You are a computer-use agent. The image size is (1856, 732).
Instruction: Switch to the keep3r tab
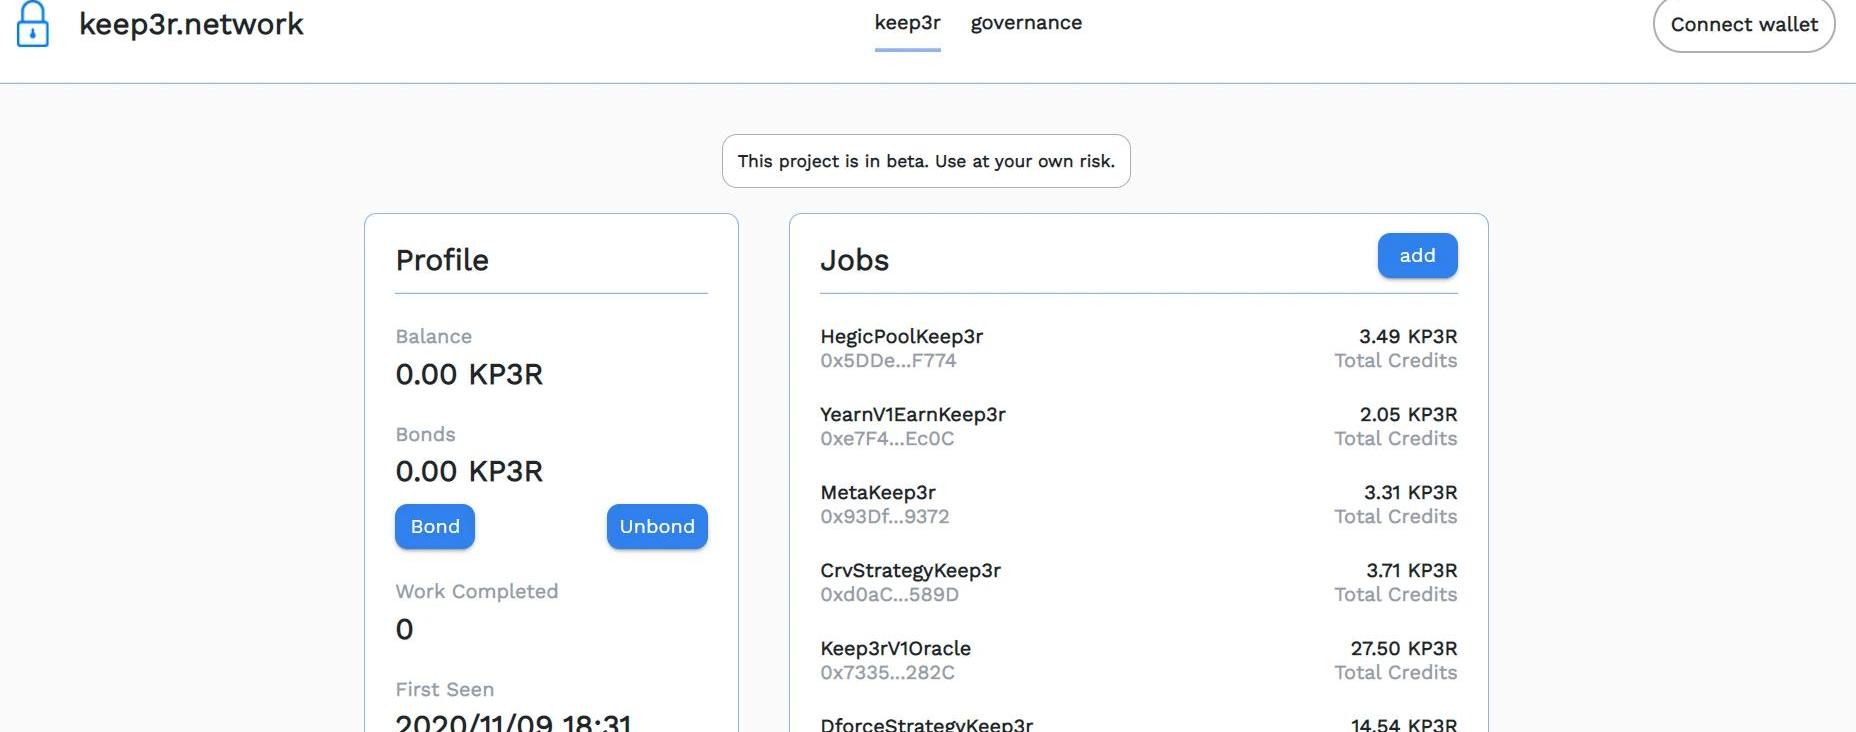coord(907,23)
